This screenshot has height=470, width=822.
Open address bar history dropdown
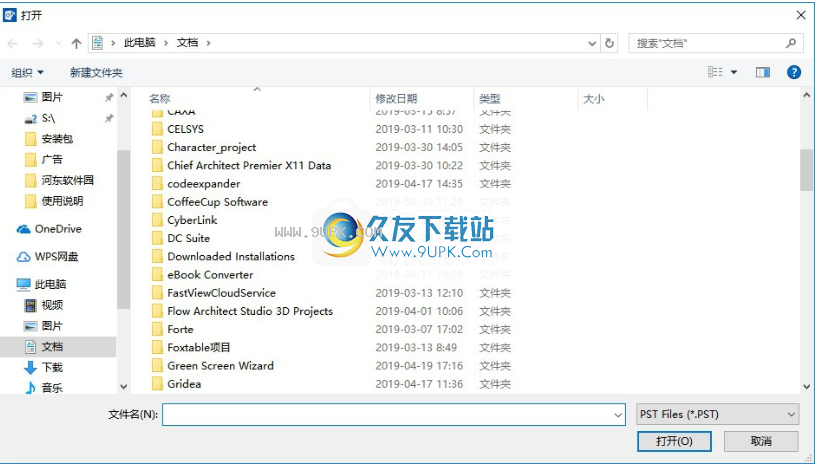click(x=592, y=43)
